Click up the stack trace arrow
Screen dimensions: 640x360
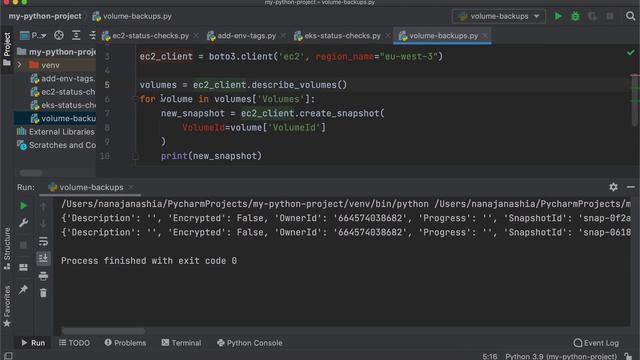(x=43, y=207)
